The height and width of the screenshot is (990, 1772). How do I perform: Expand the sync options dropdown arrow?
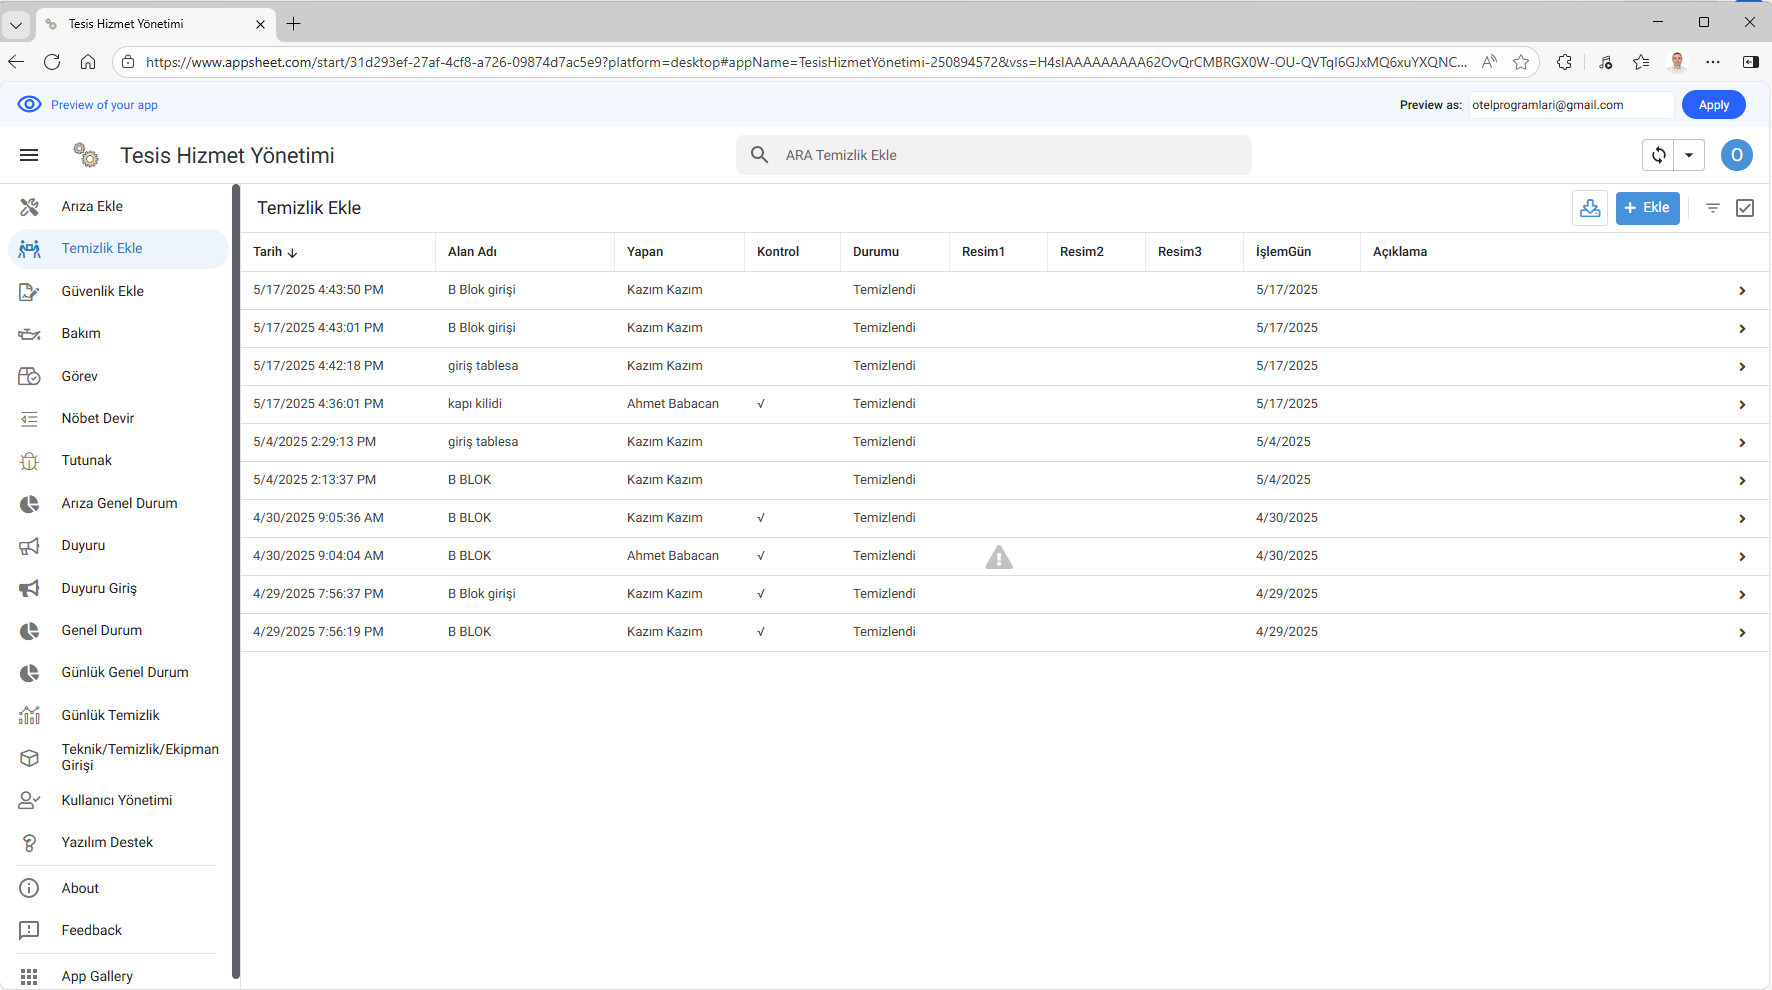pos(1689,155)
